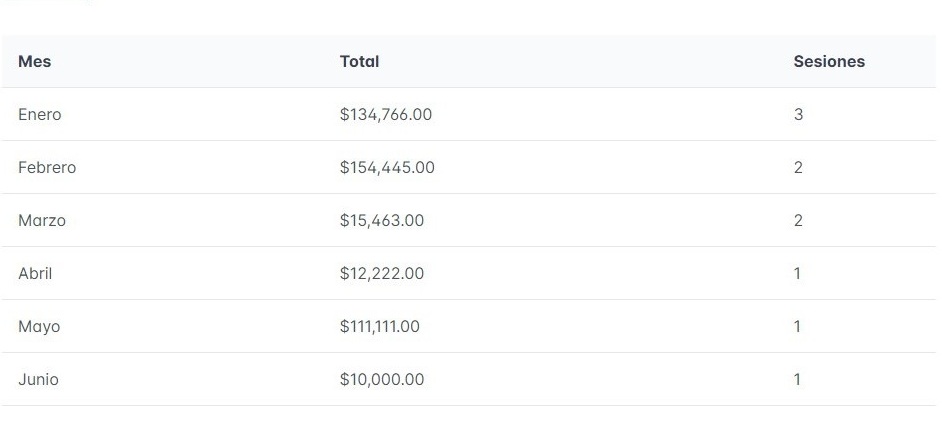The height and width of the screenshot is (421, 942).
Task: Select the Junio month cell
Action: pos(38,380)
